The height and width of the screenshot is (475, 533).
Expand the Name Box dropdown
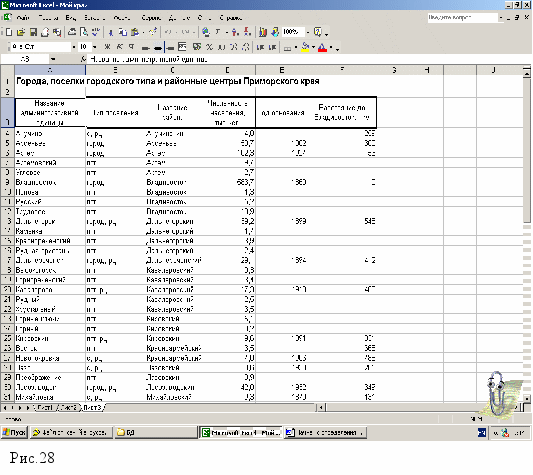(53, 59)
